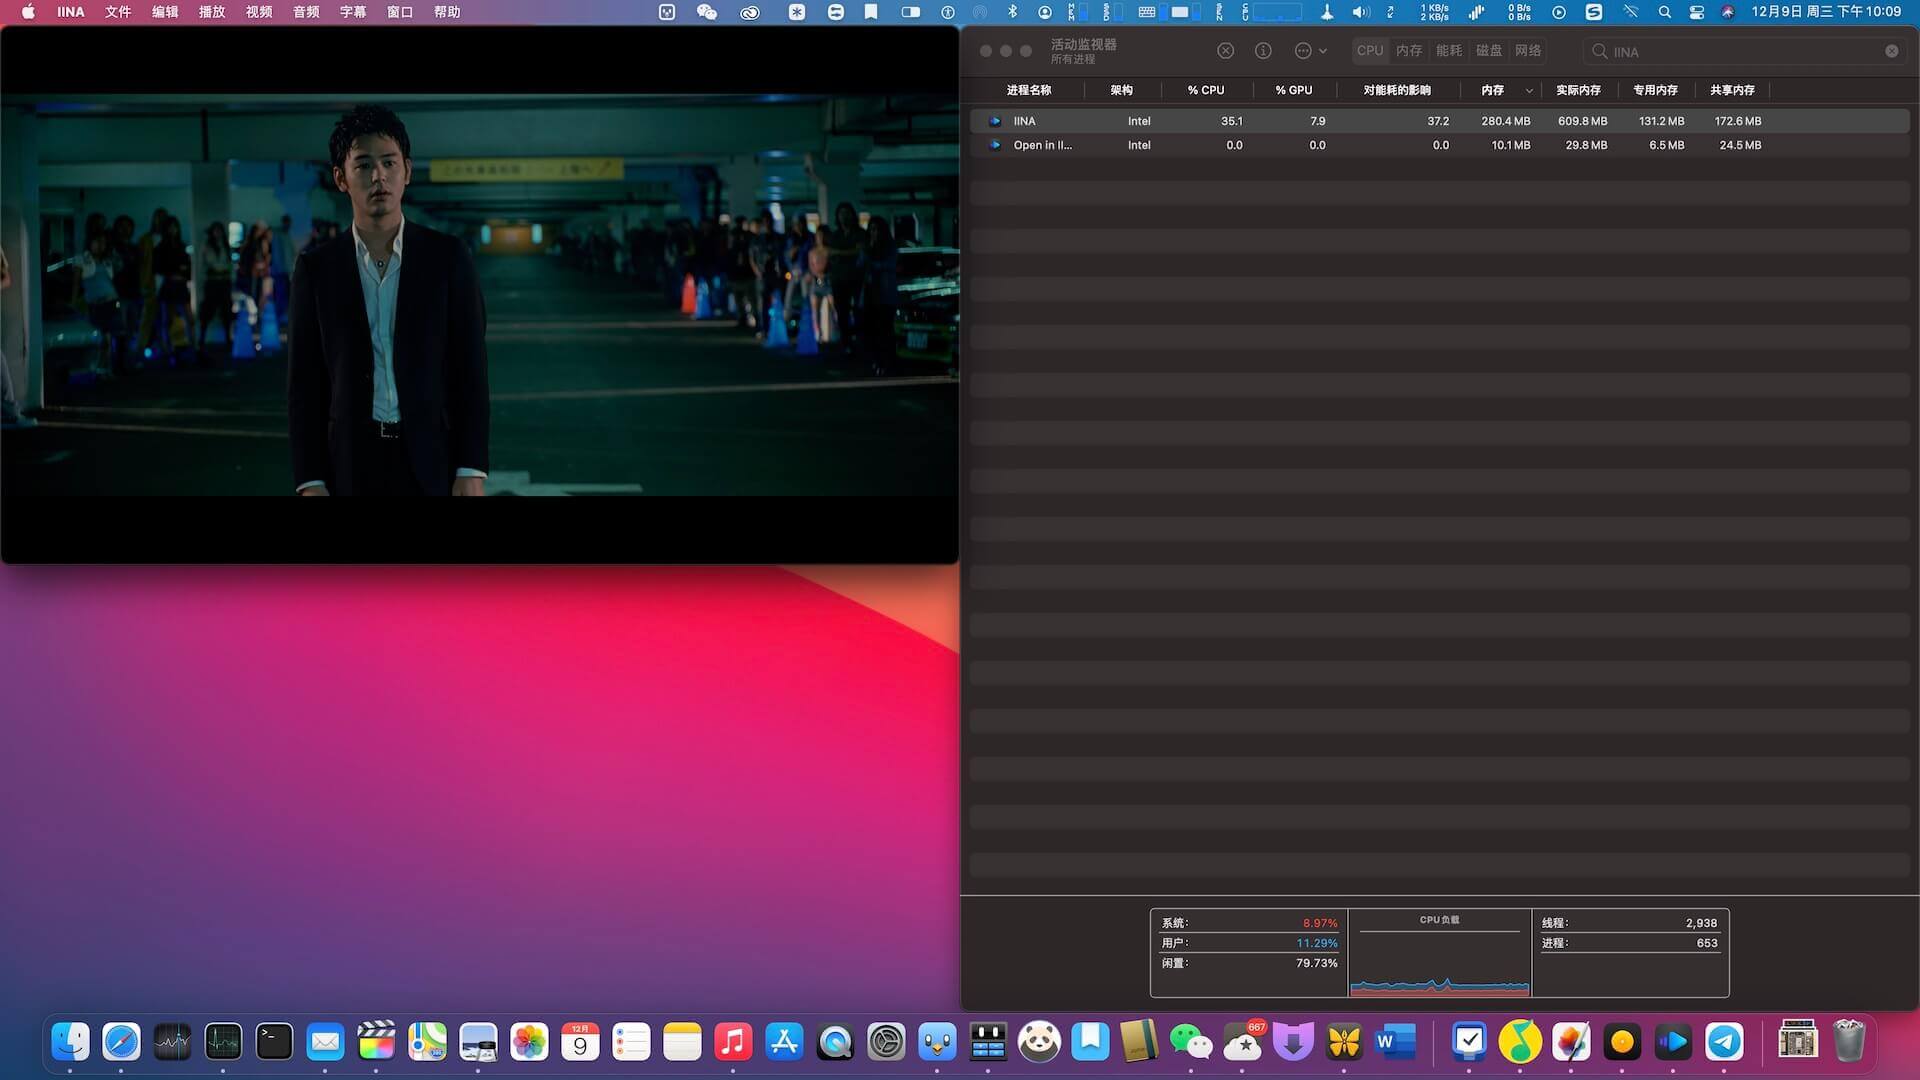Sort by 架构 column header

1121,90
